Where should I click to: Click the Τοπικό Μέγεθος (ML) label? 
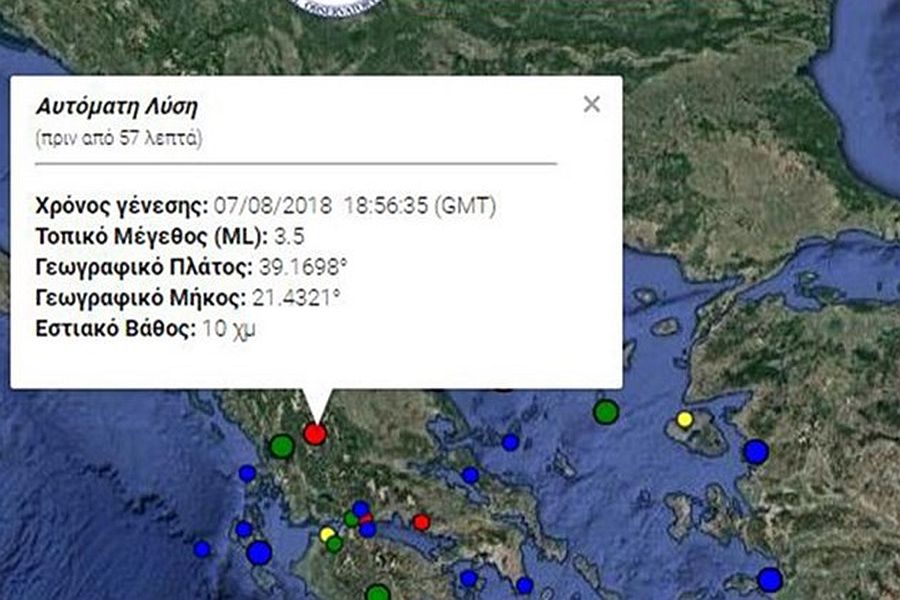click(152, 237)
